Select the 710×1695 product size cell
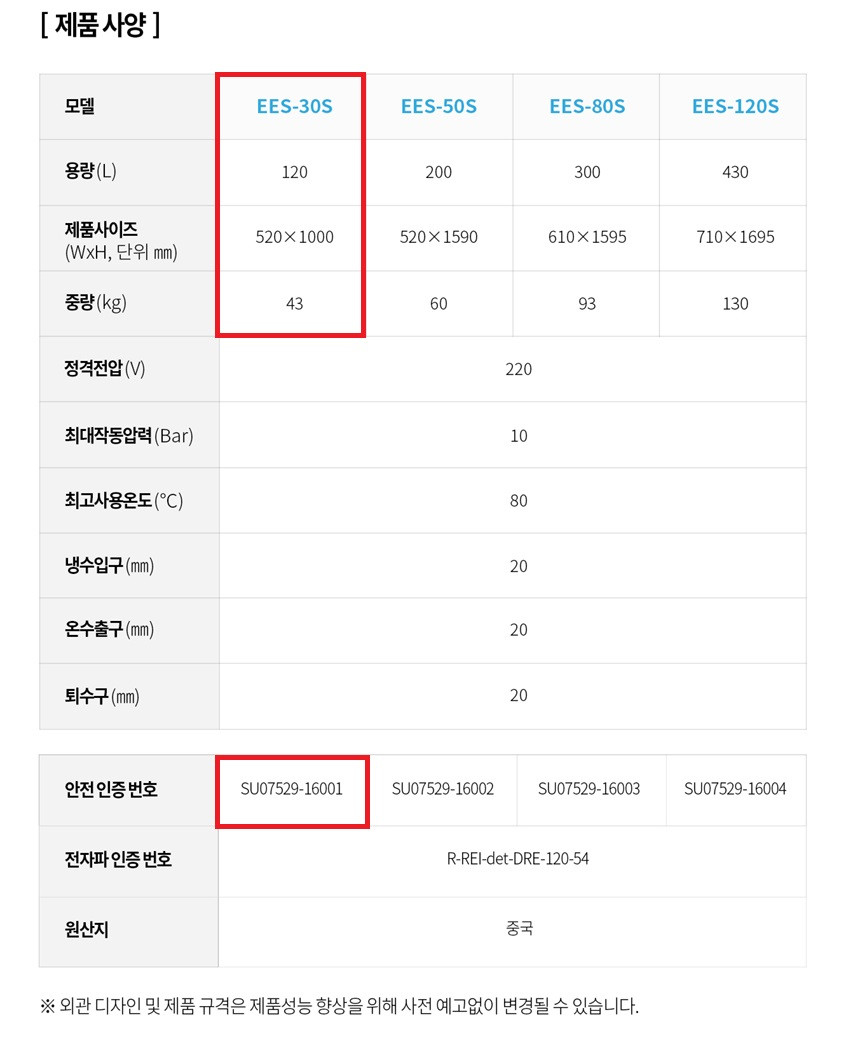Screen dimensions: 860x1043 pos(735,237)
